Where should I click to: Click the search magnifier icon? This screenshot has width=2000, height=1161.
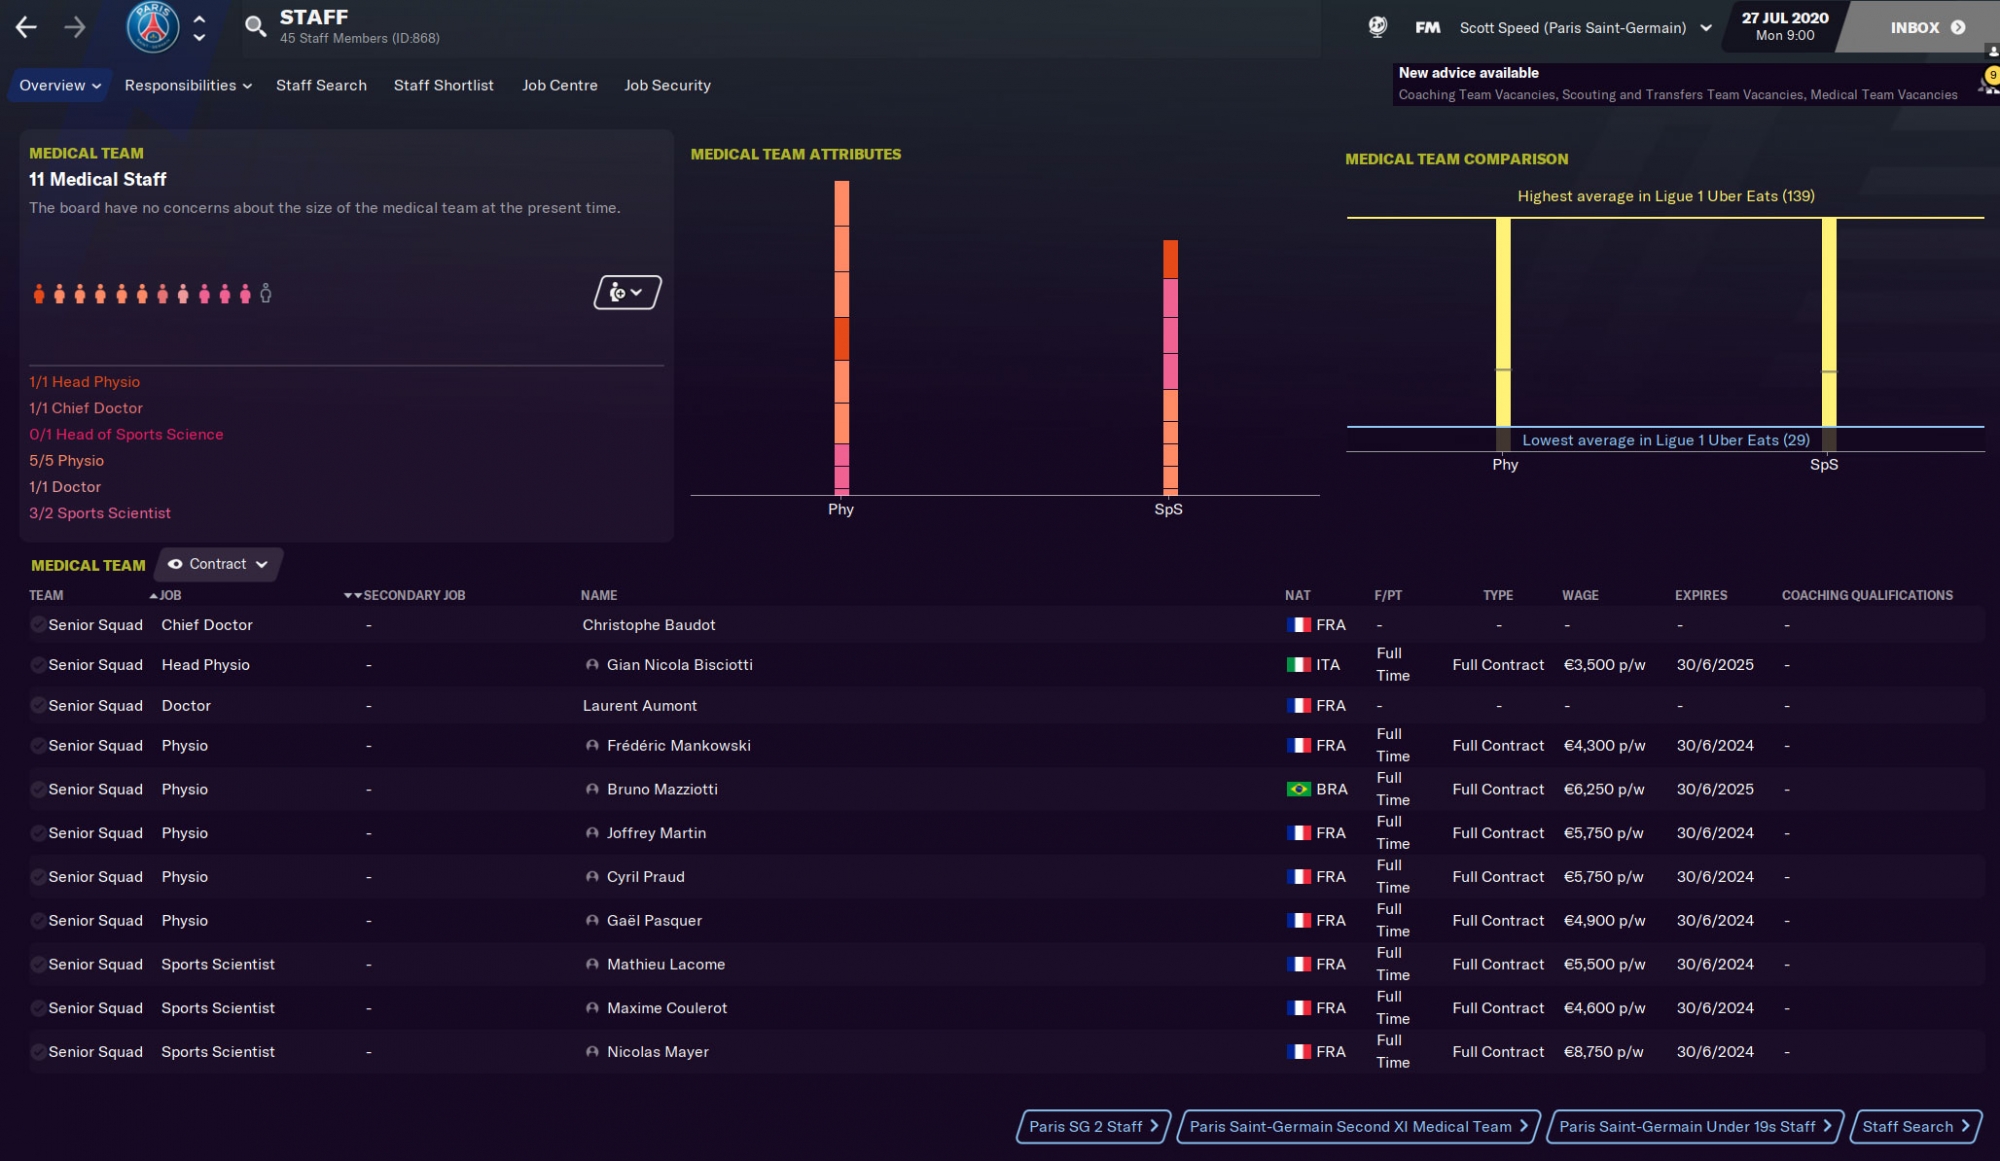[x=256, y=26]
